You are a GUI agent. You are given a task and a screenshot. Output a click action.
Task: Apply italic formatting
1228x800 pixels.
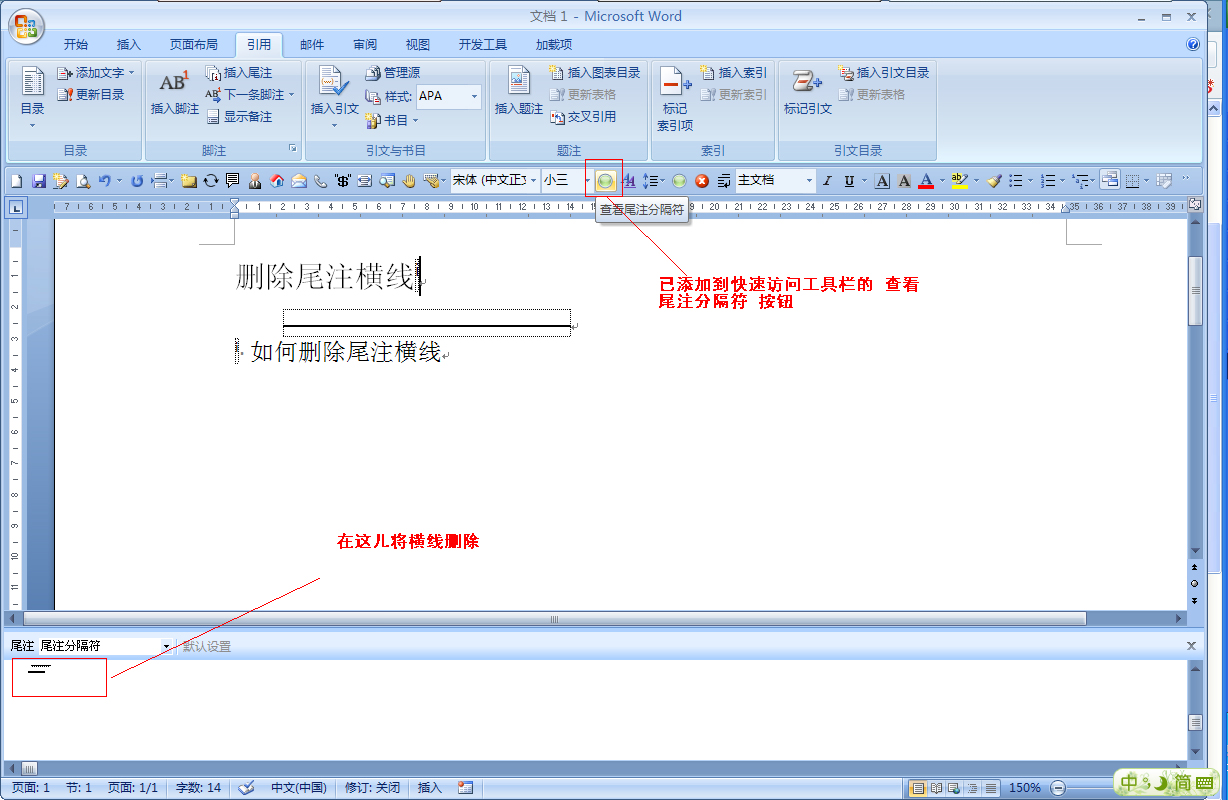827,181
